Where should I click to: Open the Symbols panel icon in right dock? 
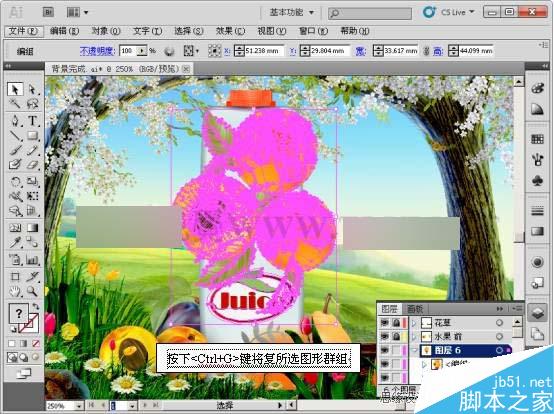click(537, 181)
